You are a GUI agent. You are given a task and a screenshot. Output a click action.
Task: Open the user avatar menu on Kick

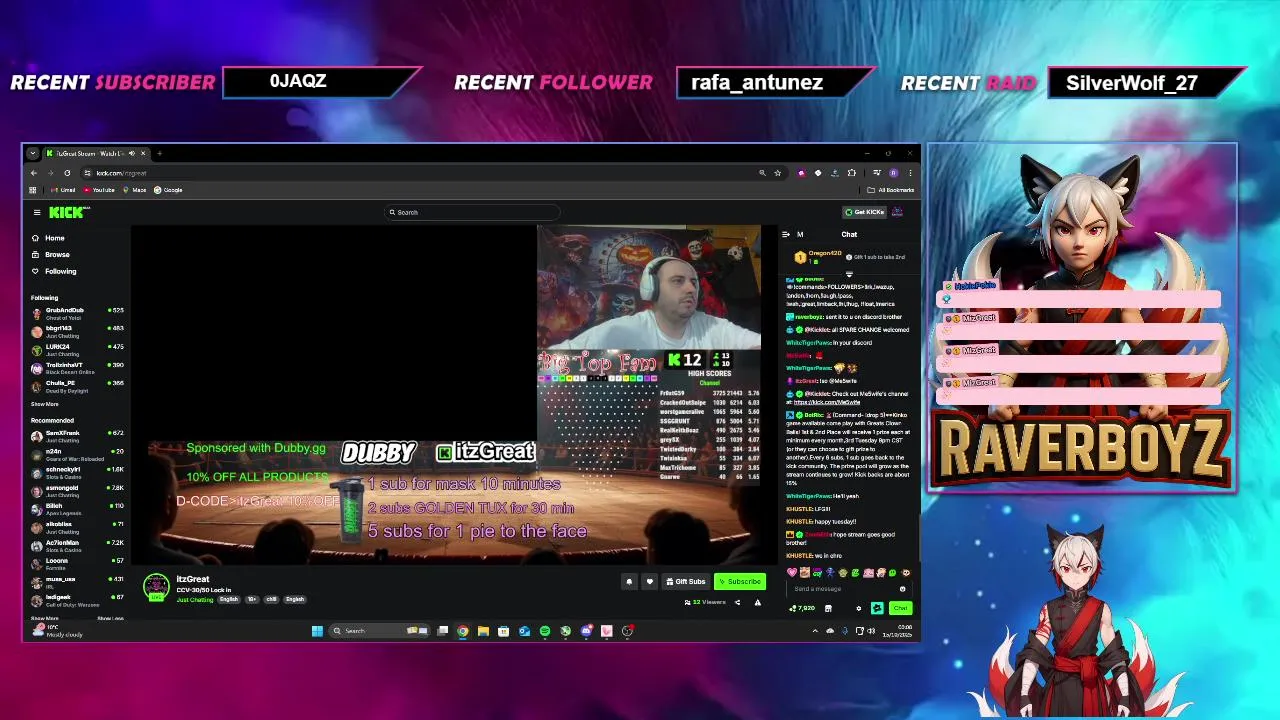(x=898, y=212)
